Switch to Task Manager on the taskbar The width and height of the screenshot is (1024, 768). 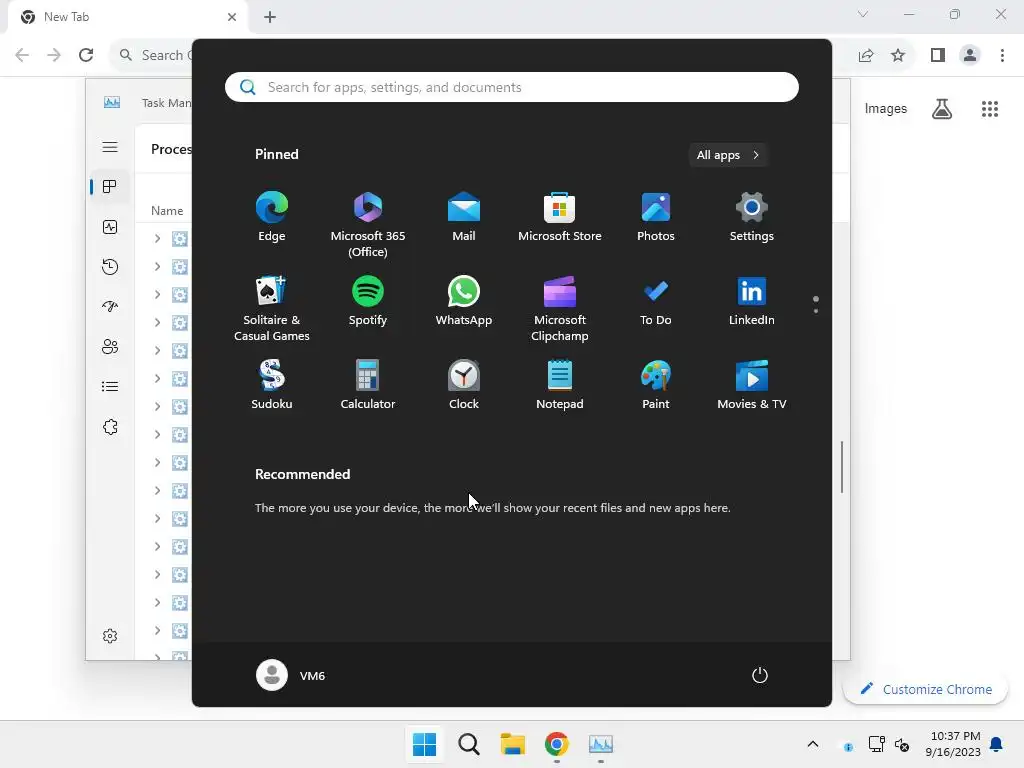pos(601,744)
